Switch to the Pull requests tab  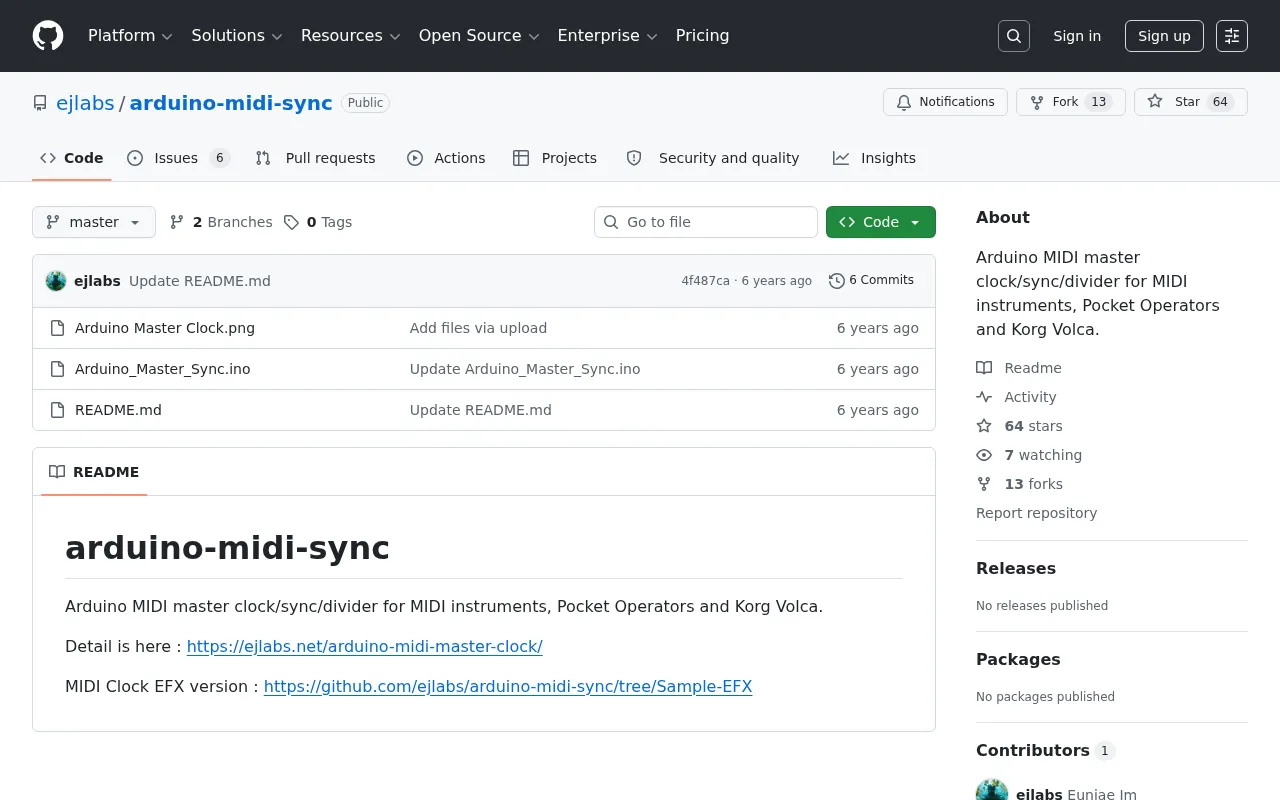click(x=316, y=158)
